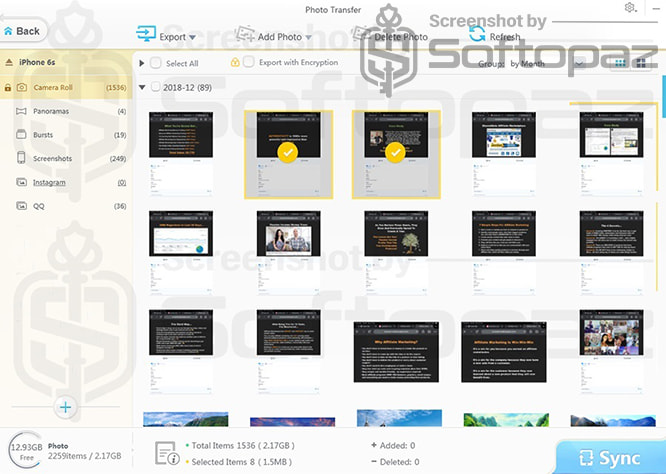Open the Panoramas album
The width and height of the screenshot is (666, 474).
click(66, 111)
